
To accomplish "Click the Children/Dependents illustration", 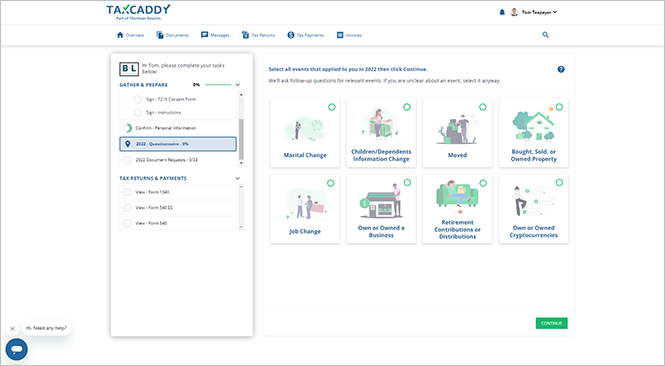I will coord(380,124).
